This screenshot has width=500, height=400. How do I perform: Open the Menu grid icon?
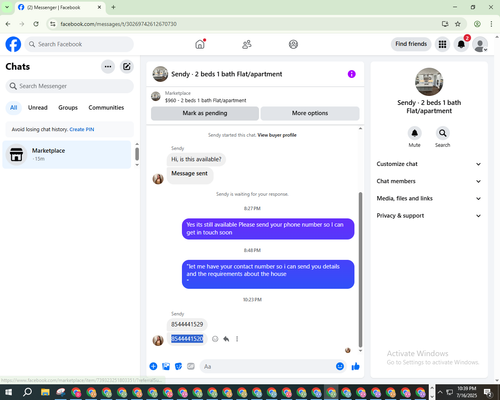(442, 44)
